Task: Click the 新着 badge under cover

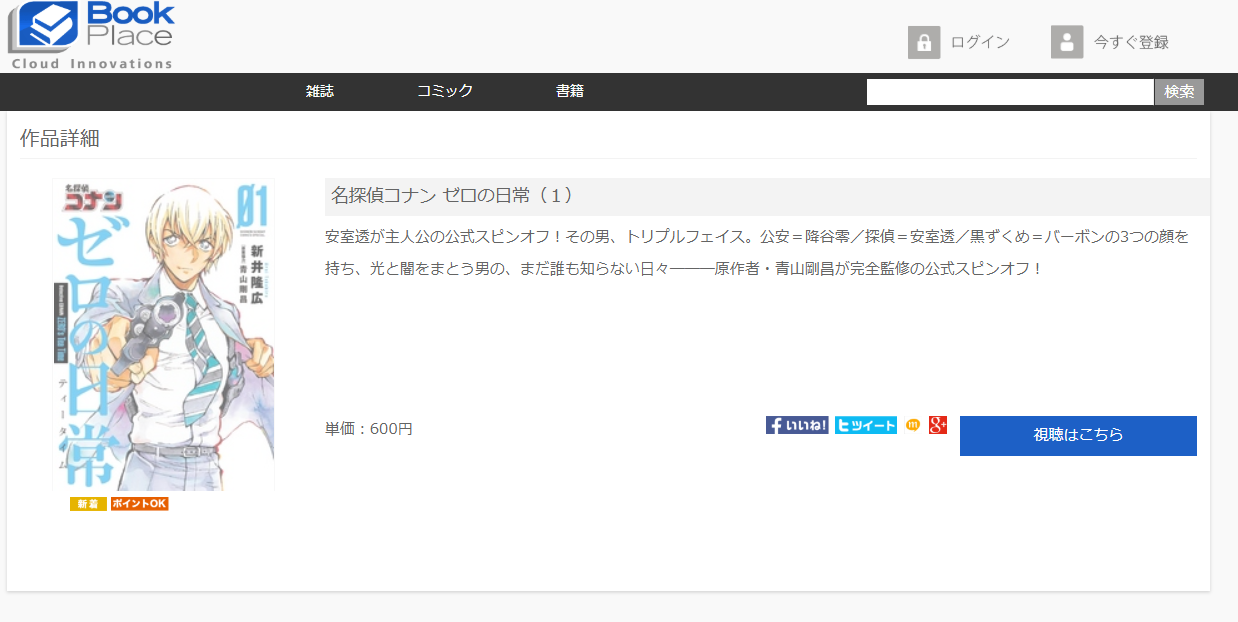Action: click(88, 504)
